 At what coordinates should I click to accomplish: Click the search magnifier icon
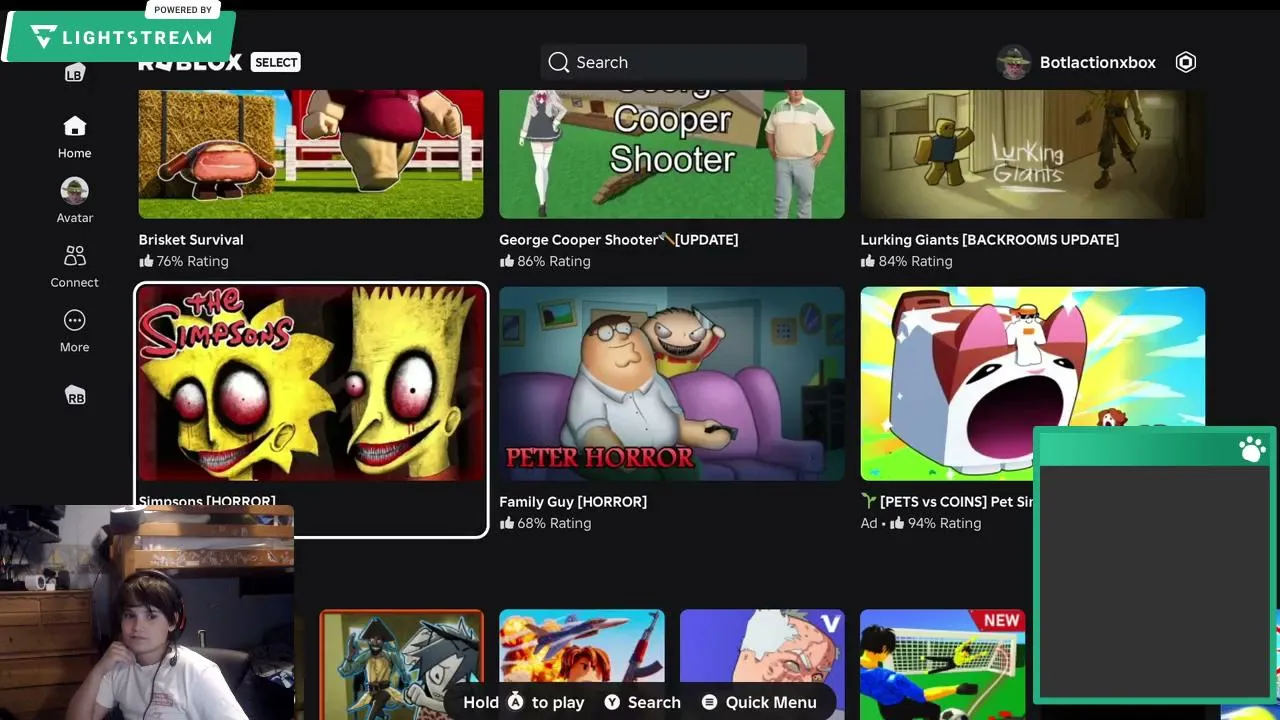point(558,62)
